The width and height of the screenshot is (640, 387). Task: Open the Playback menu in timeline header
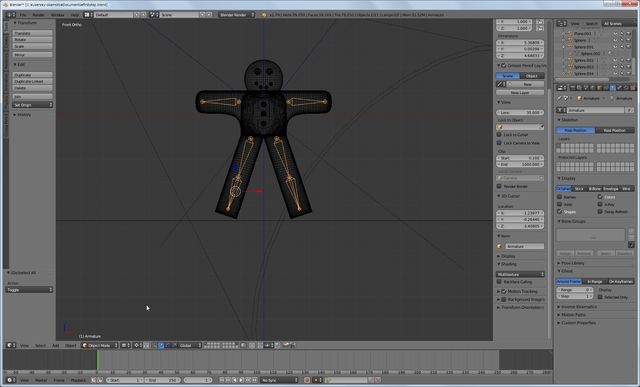tap(78, 380)
